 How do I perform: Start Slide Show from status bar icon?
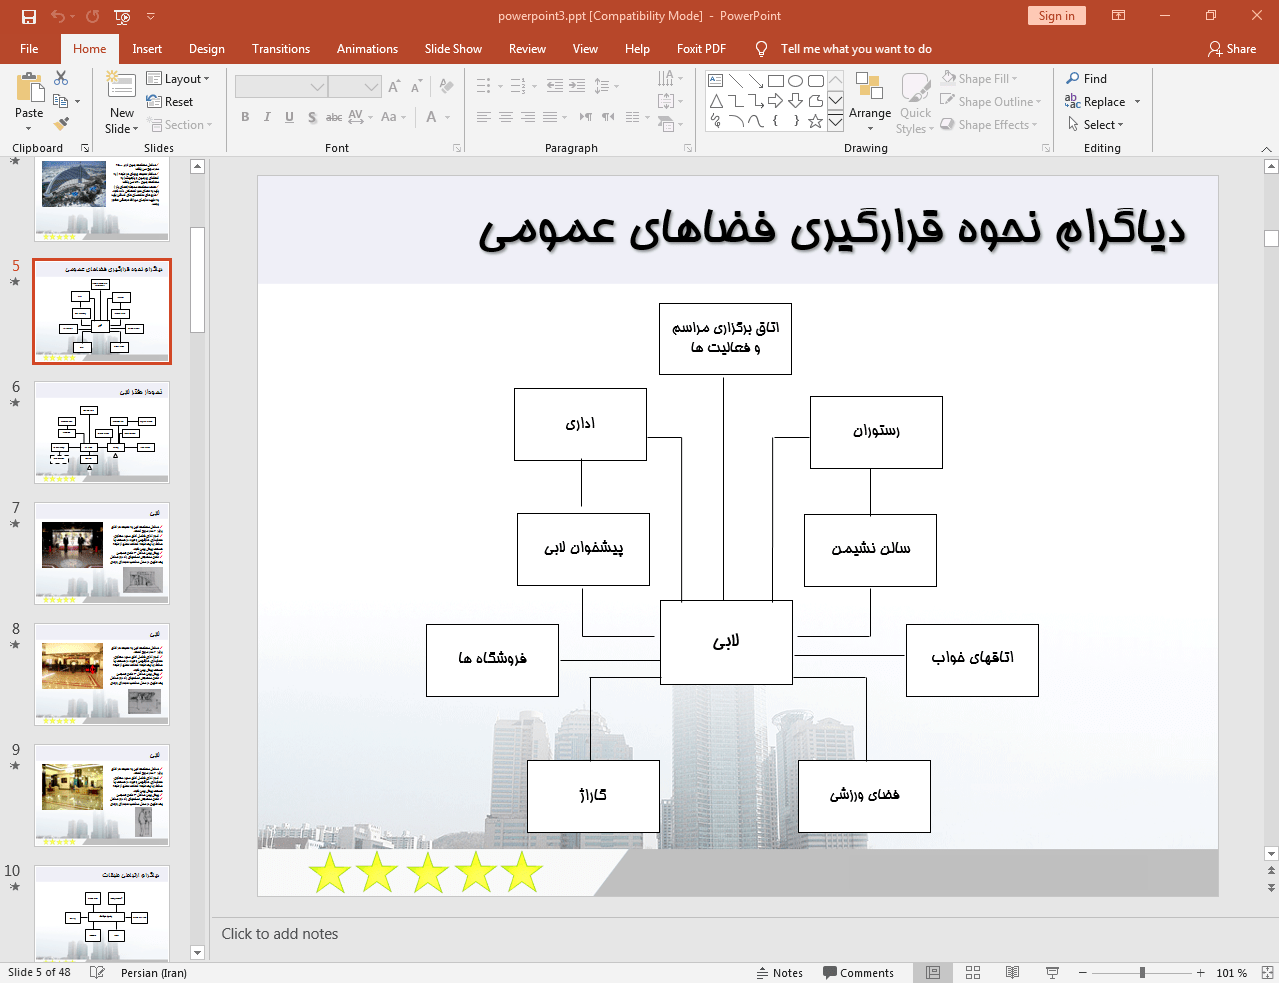1052,973
